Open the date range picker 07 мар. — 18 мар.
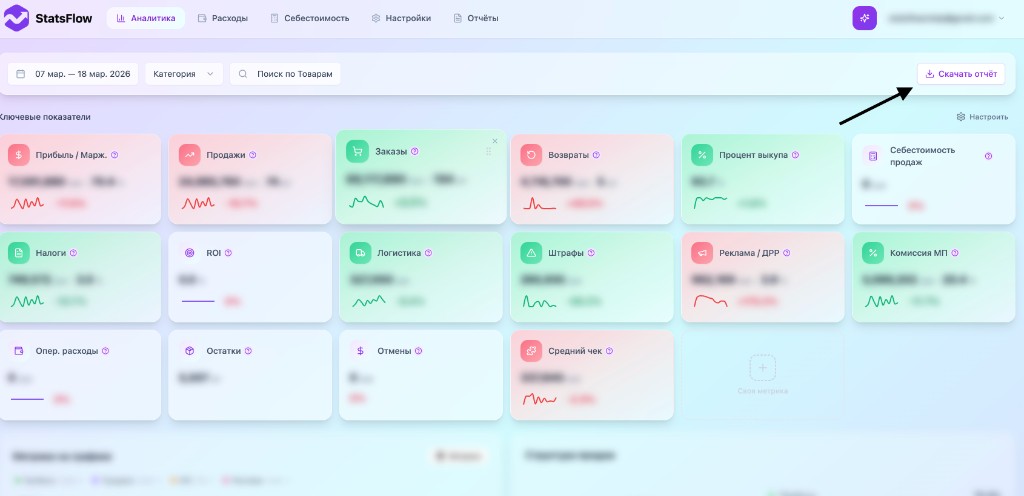Image resolution: width=1024 pixels, height=496 pixels. tap(73, 74)
